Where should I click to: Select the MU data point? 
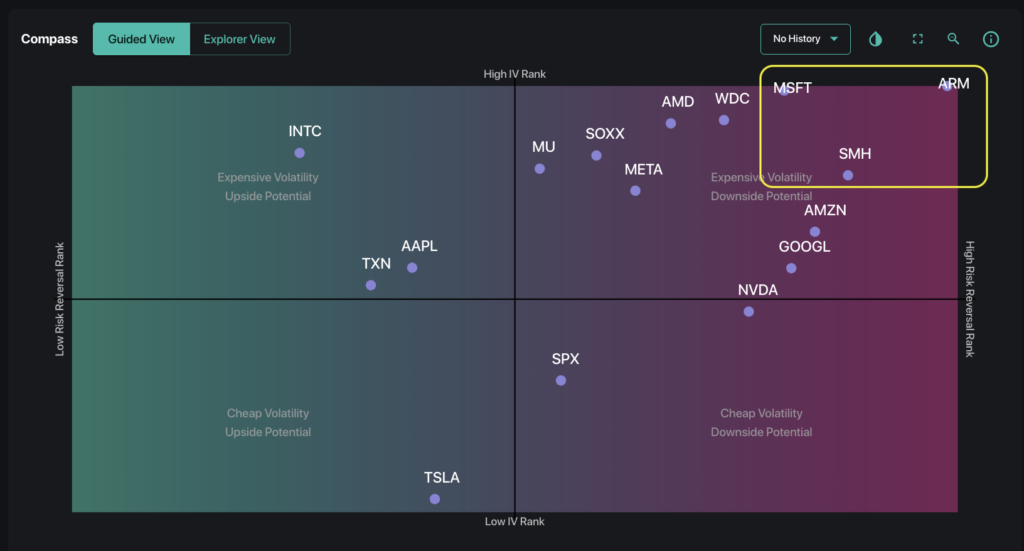[540, 168]
